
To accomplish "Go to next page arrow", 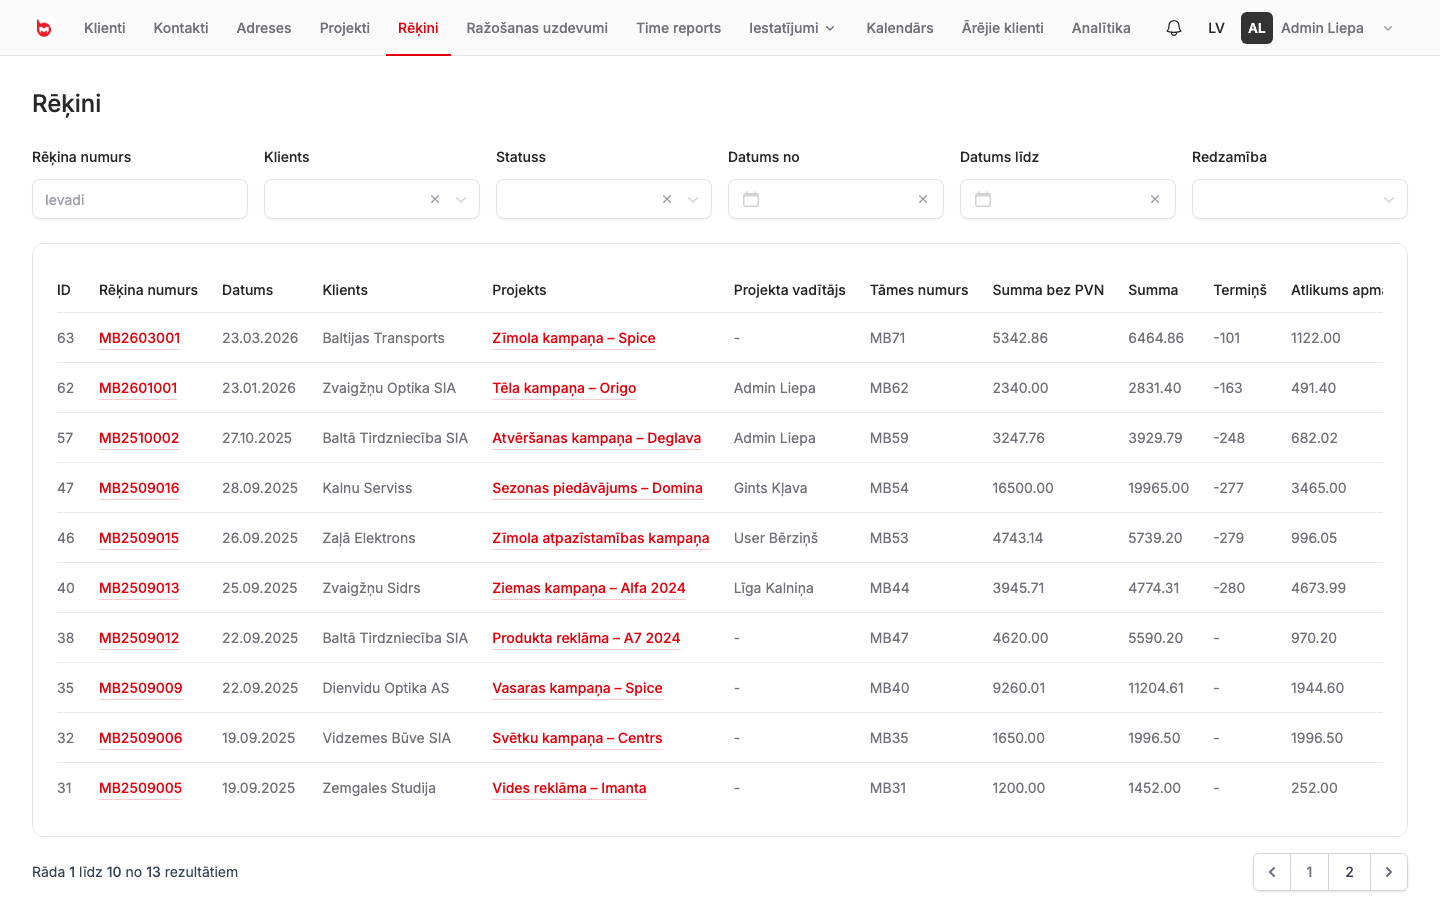I will tap(1388, 872).
